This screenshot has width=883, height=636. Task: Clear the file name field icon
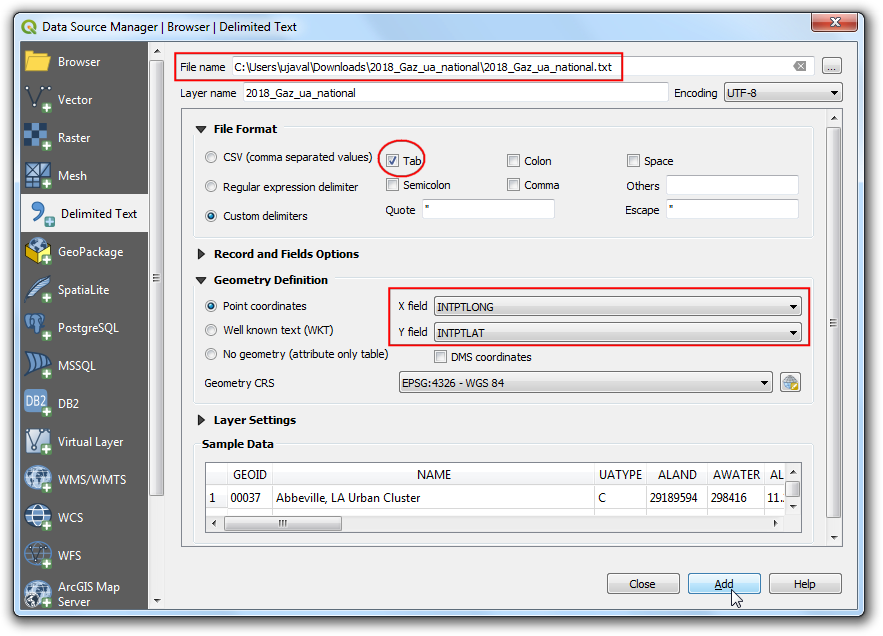tap(800, 66)
